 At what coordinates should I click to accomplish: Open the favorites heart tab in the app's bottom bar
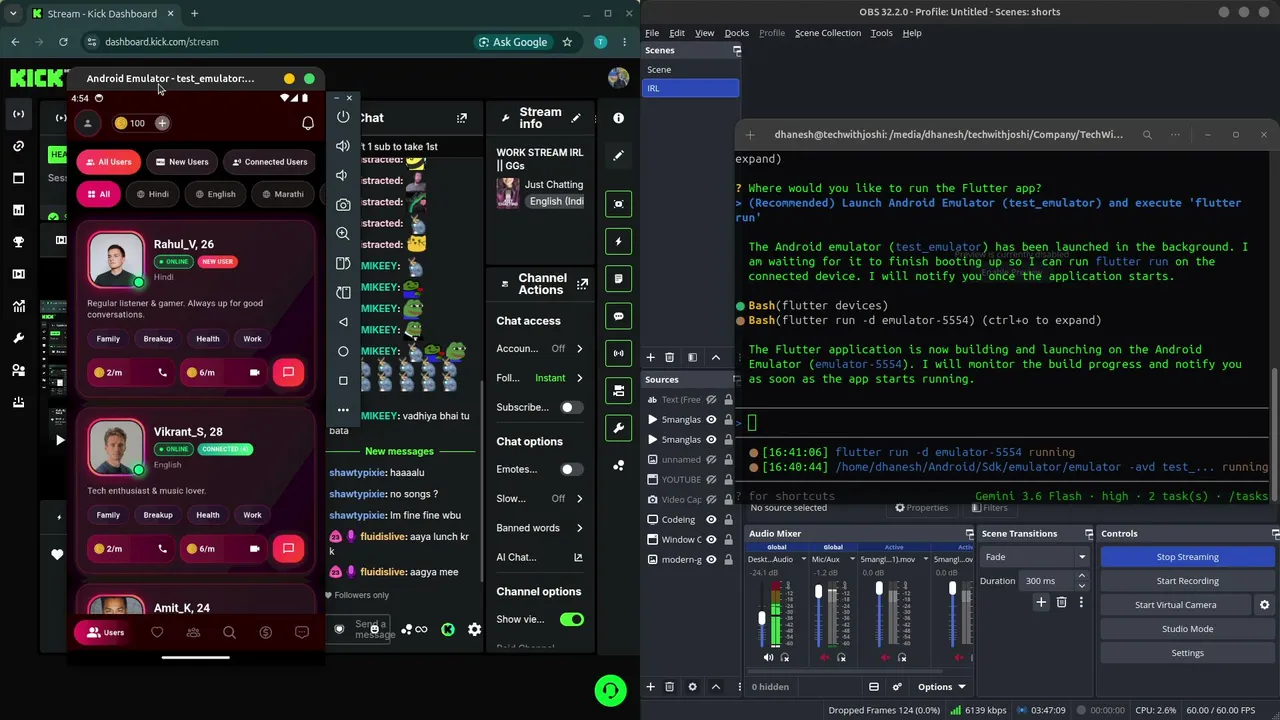(157, 632)
